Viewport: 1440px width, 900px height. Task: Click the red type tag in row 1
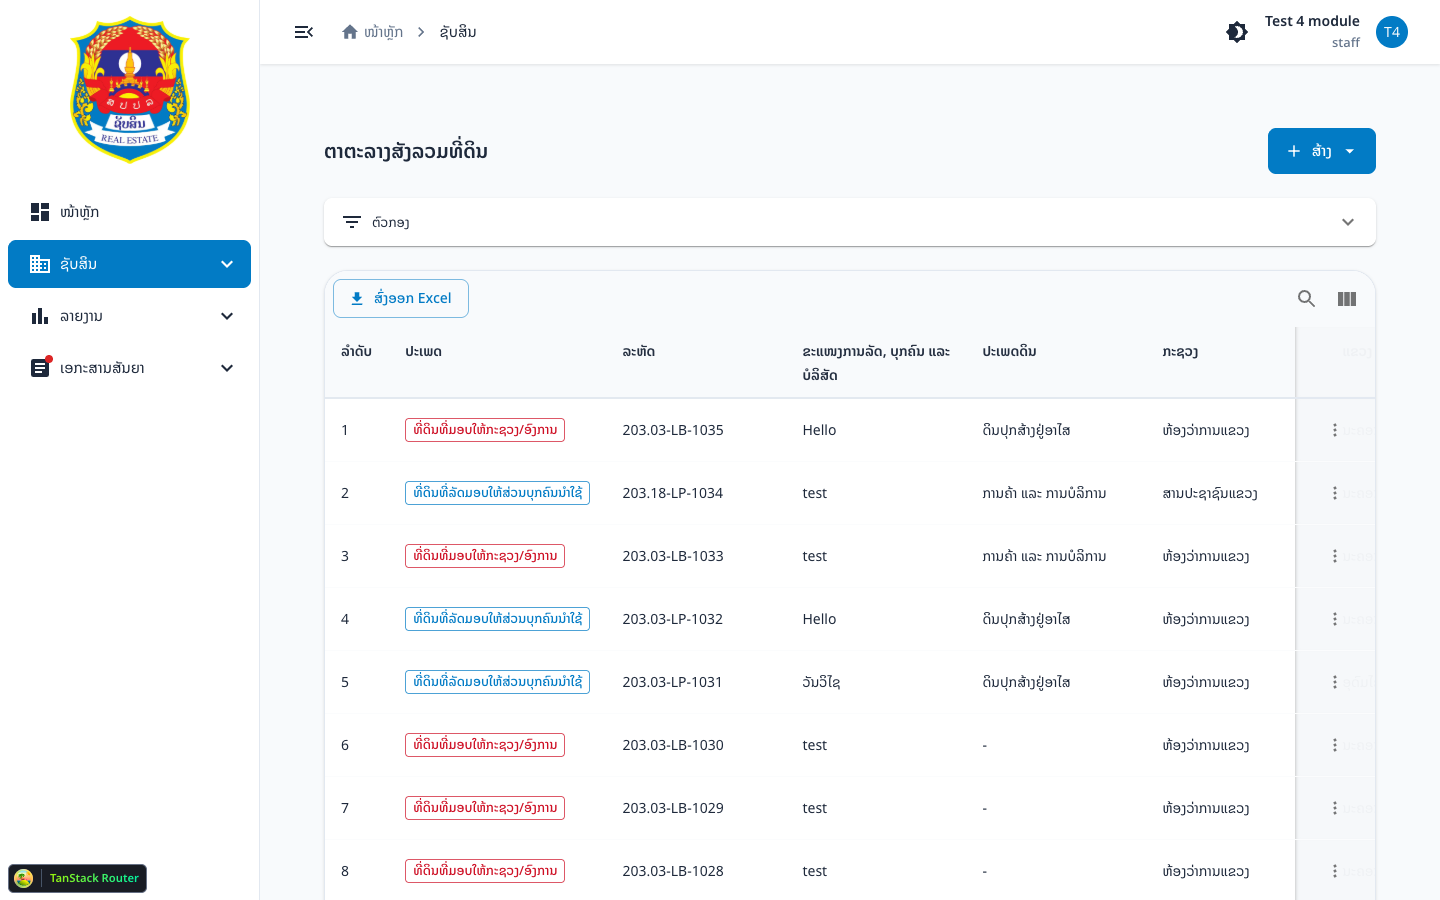pyautogui.click(x=485, y=430)
